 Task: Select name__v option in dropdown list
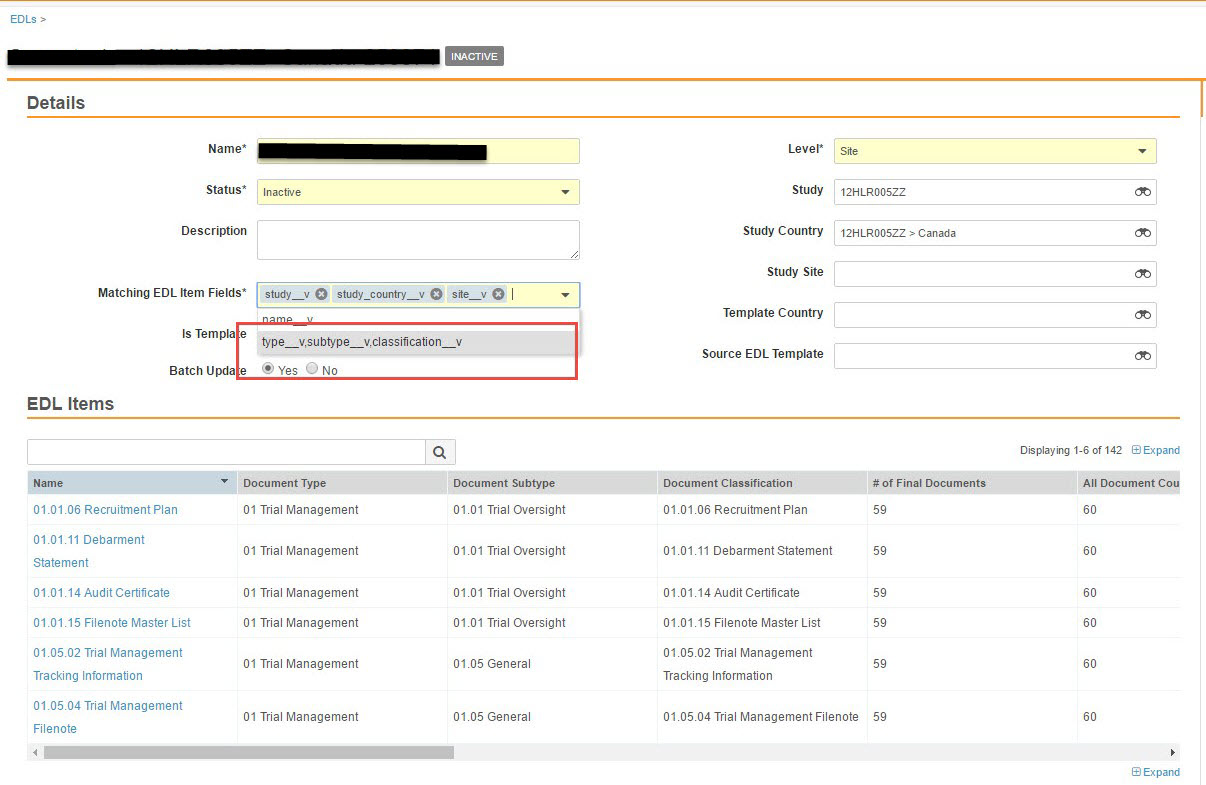point(288,320)
